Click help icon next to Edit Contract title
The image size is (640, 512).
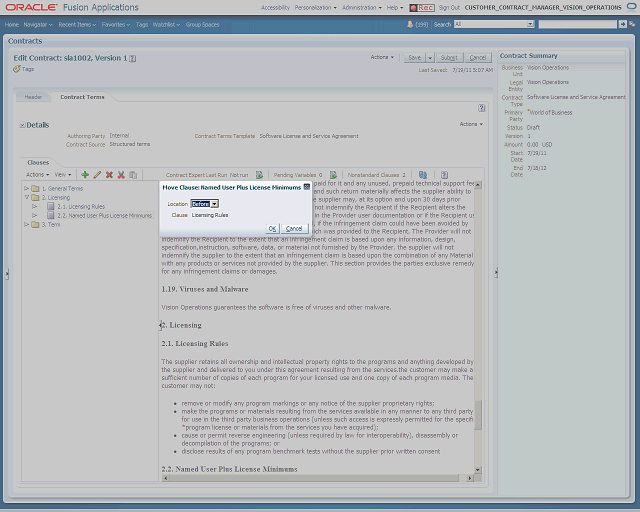(133, 58)
